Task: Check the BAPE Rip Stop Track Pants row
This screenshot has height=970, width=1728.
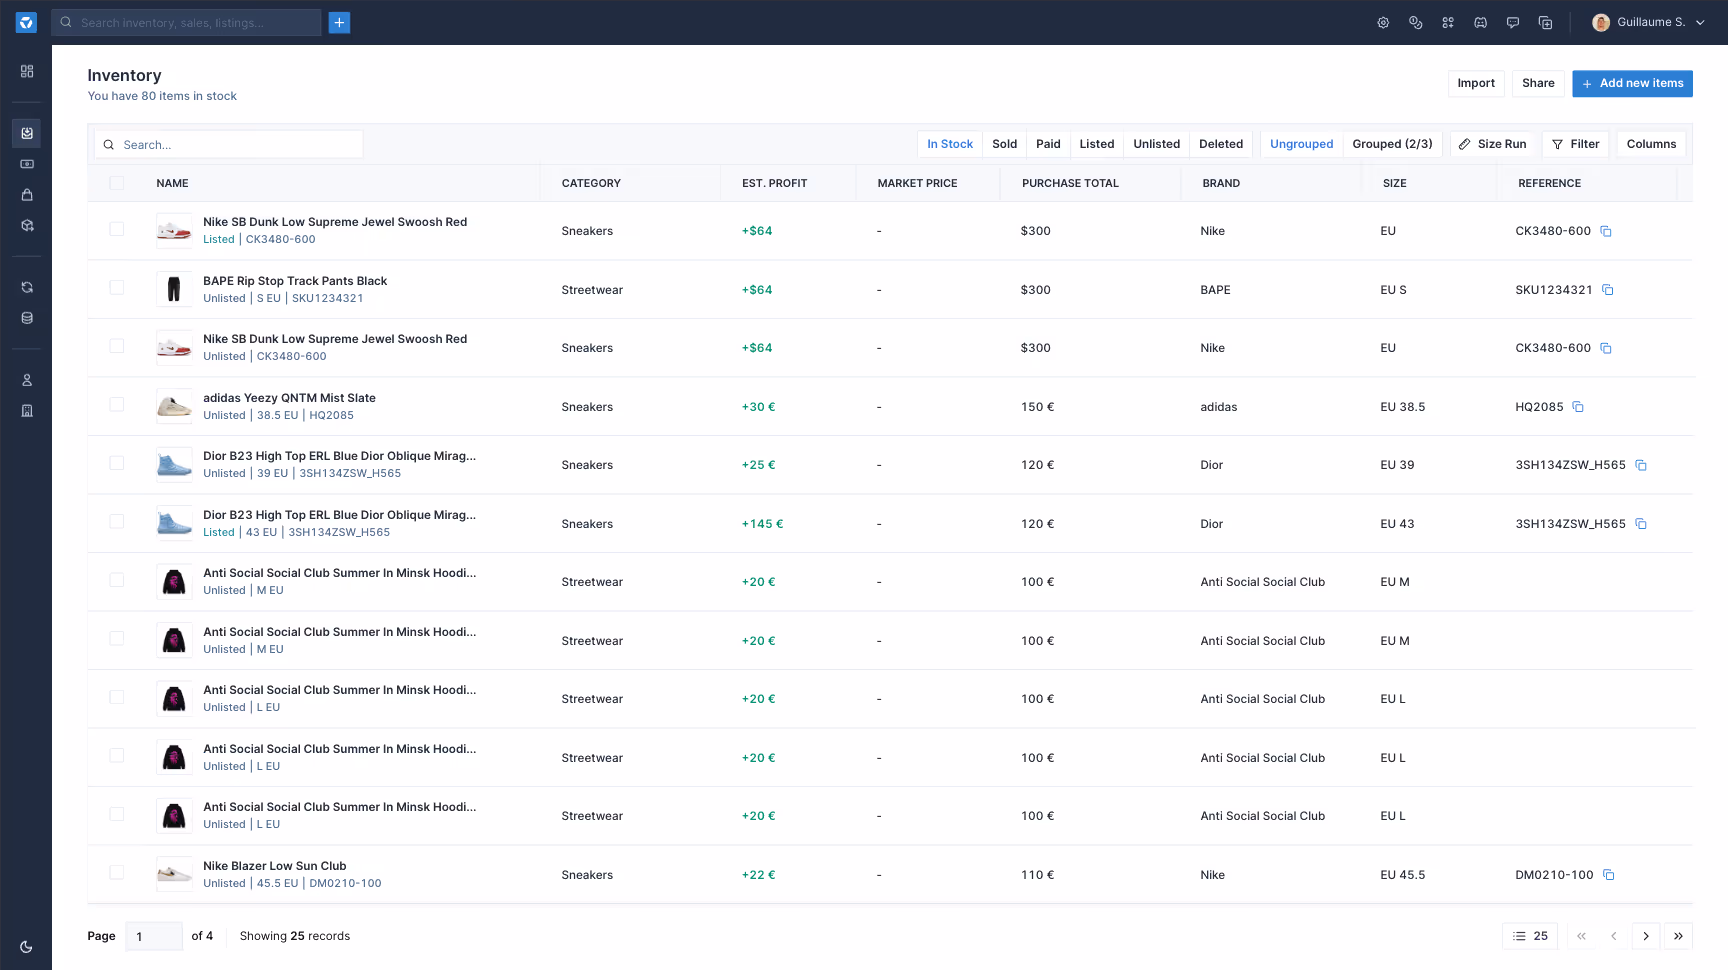Action: pos(117,288)
